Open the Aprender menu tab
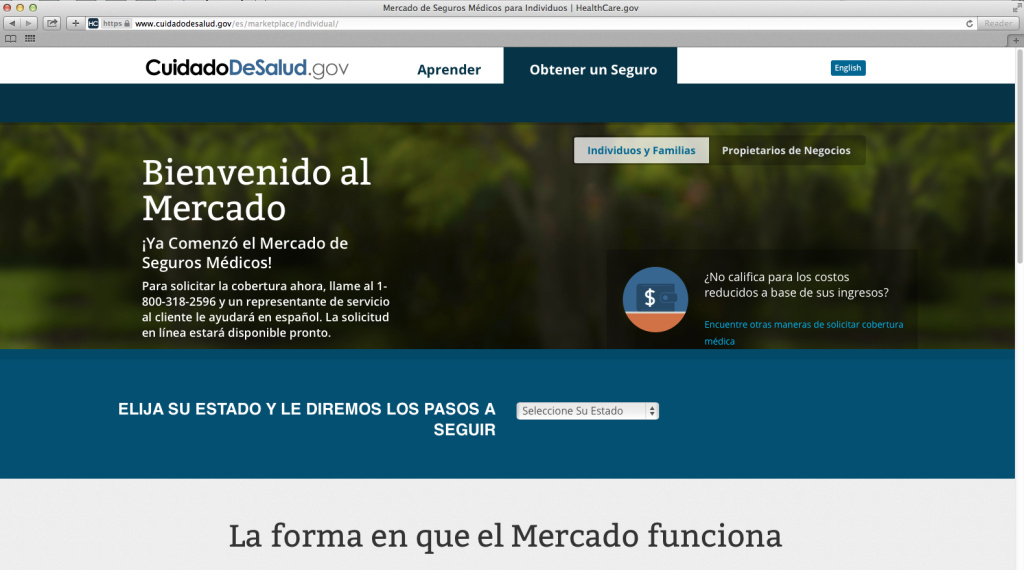This screenshot has width=1024, height=570. (449, 69)
